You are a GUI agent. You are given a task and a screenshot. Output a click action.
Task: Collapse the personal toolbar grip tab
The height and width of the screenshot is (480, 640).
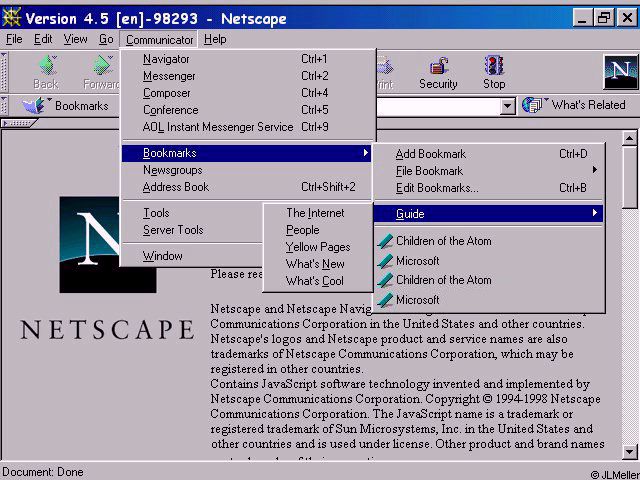[x=20, y=123]
